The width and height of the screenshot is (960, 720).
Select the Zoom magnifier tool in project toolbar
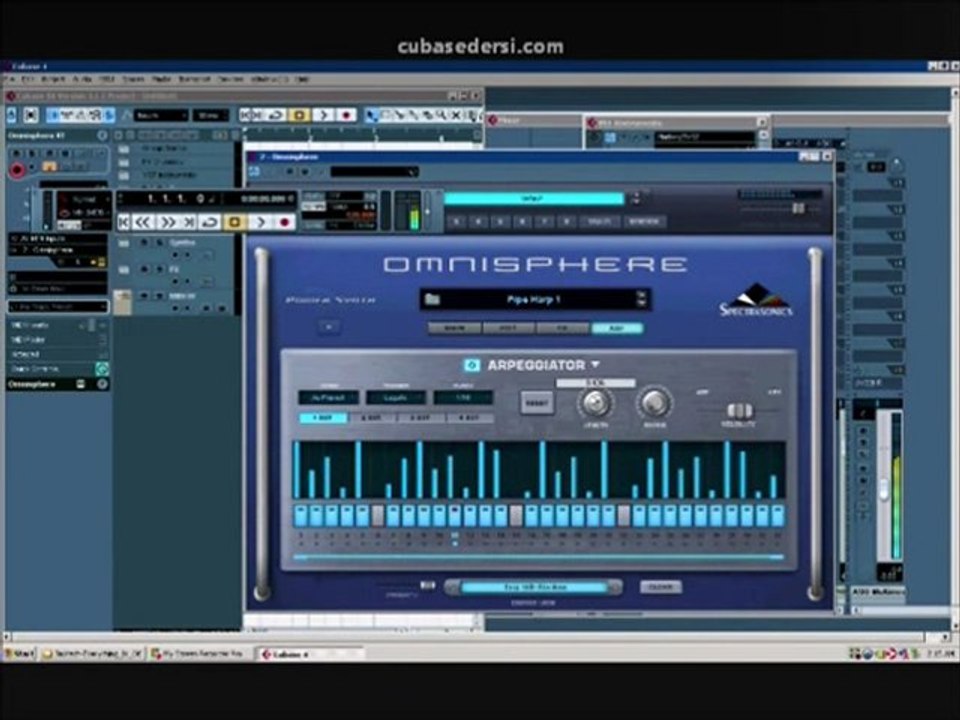coord(440,115)
